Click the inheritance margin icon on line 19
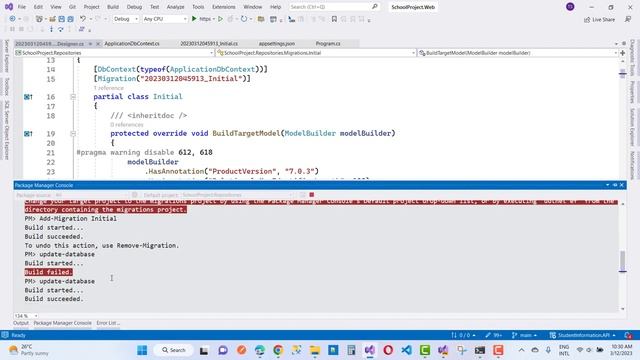 point(28,133)
